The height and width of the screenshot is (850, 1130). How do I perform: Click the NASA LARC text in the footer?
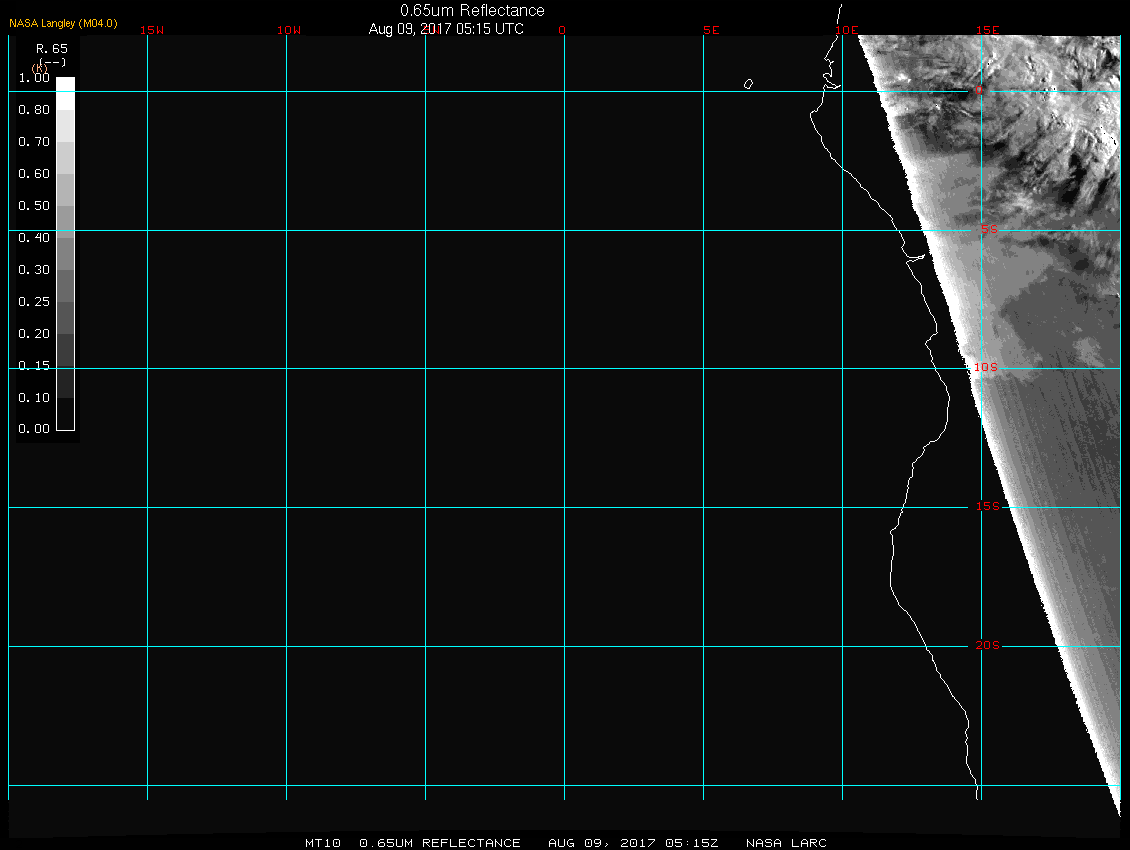click(x=789, y=843)
